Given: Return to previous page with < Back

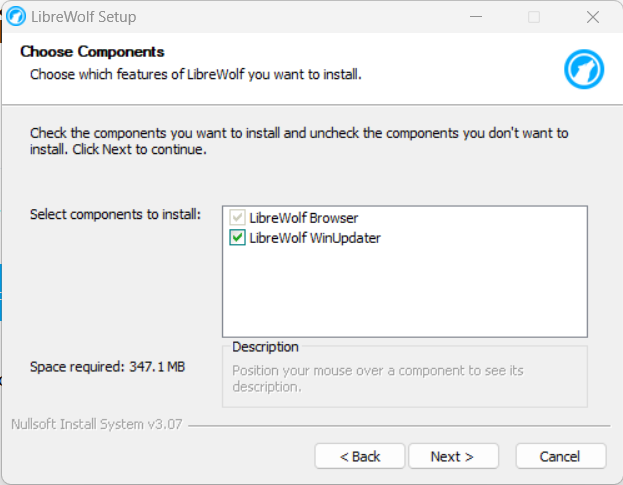Looking at the screenshot, I should pyautogui.click(x=360, y=456).
